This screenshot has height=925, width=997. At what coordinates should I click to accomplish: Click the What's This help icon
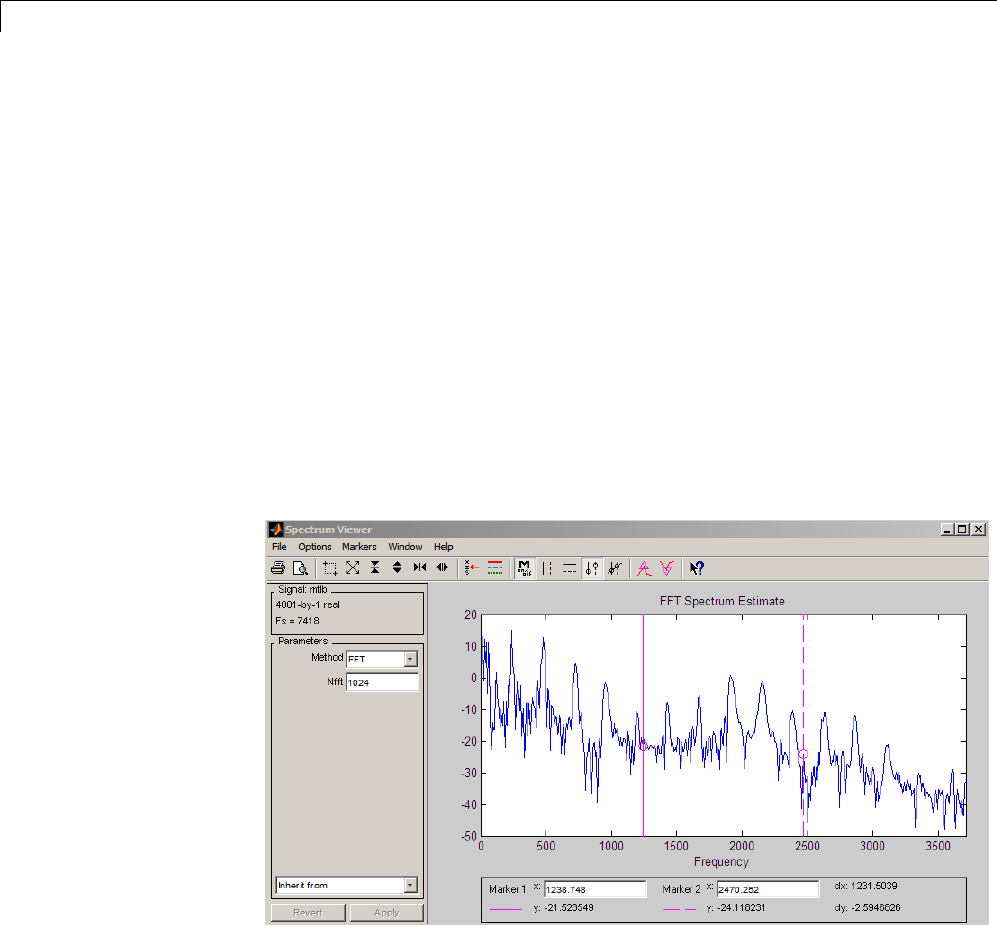(697, 568)
